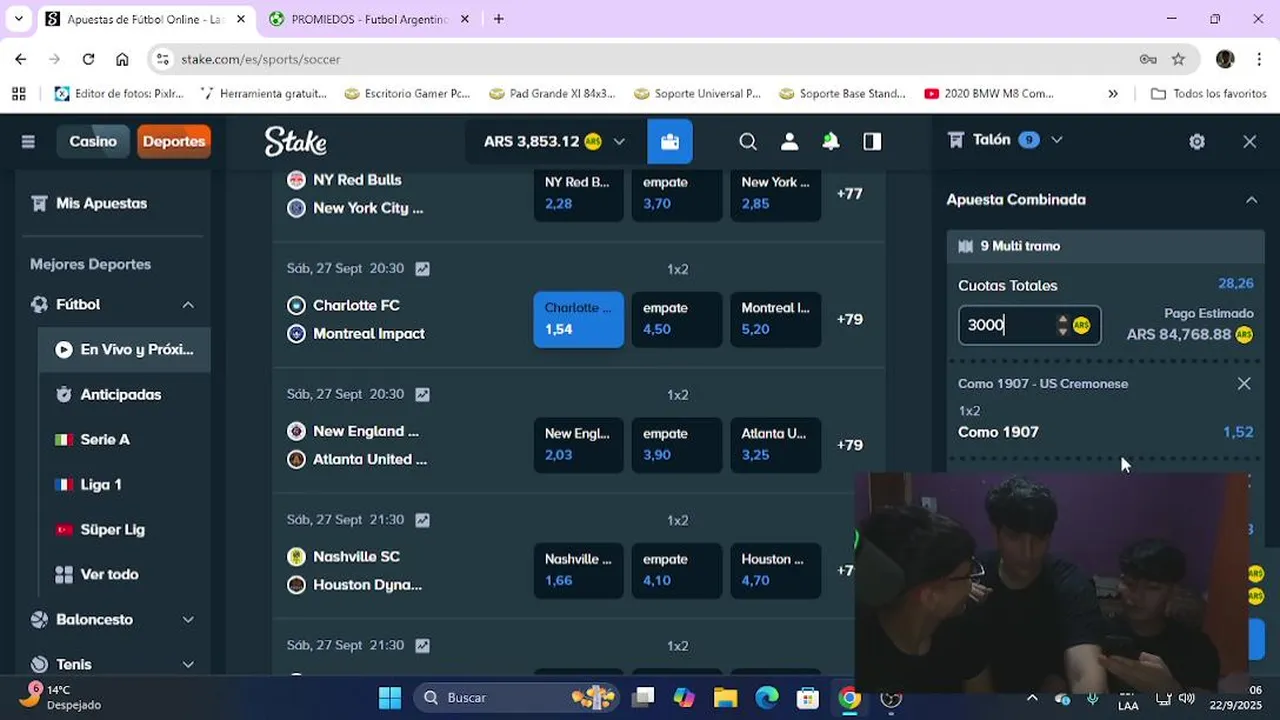Toggle the sidebar panel icon
Viewport: 1280px width, 720px height.
(873, 142)
